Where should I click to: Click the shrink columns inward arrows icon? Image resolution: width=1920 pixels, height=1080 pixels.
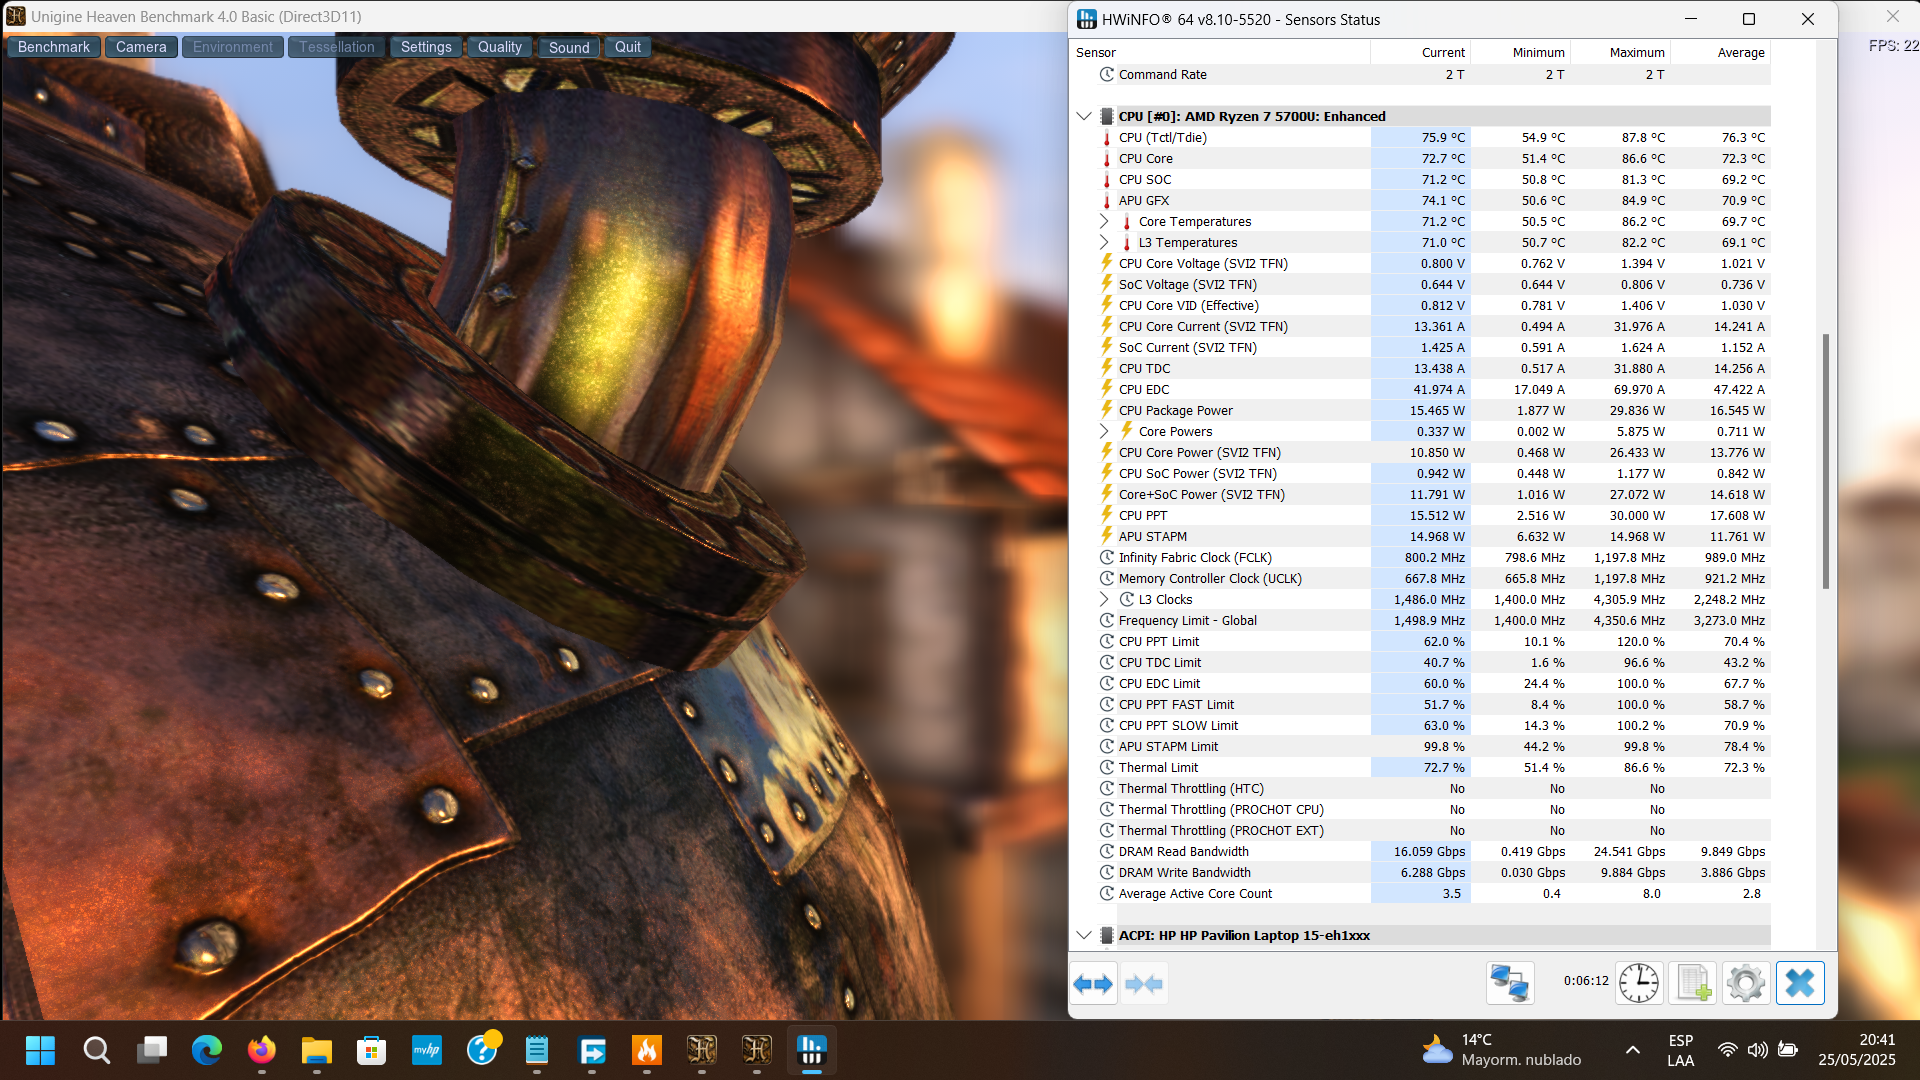pos(1143,984)
